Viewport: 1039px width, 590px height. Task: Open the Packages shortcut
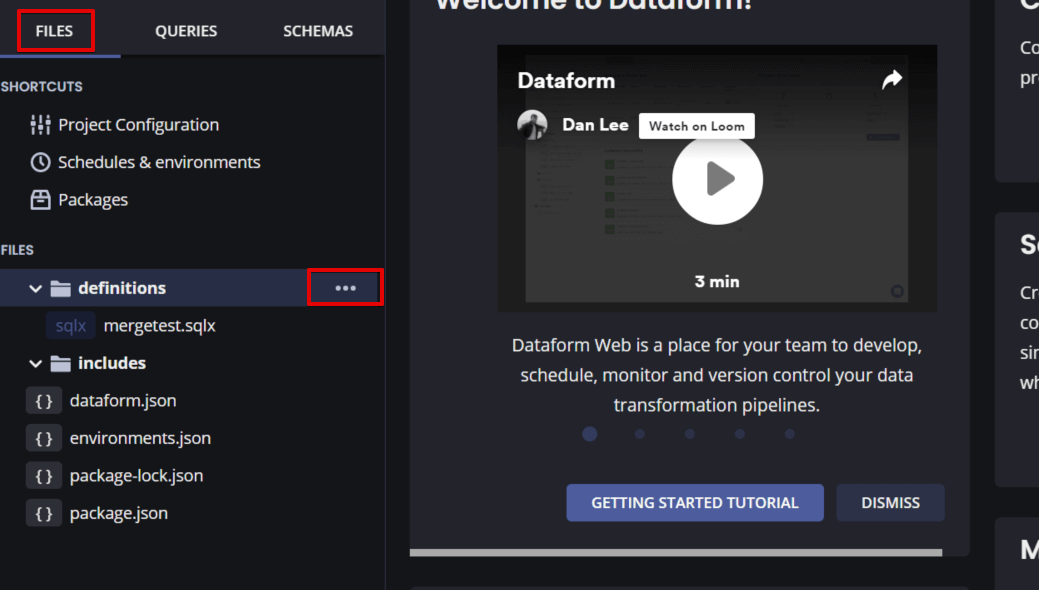click(93, 200)
